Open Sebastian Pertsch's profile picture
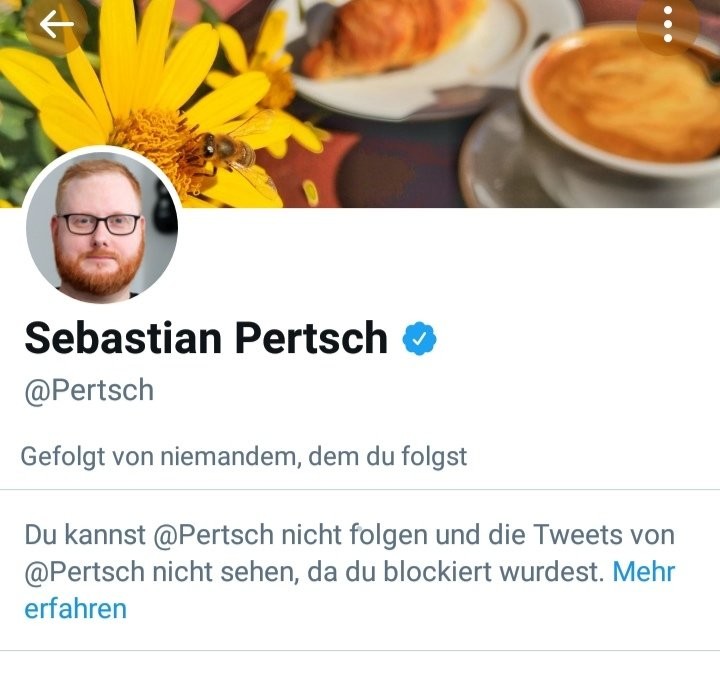Viewport: 720px width, 686px height. (x=100, y=227)
